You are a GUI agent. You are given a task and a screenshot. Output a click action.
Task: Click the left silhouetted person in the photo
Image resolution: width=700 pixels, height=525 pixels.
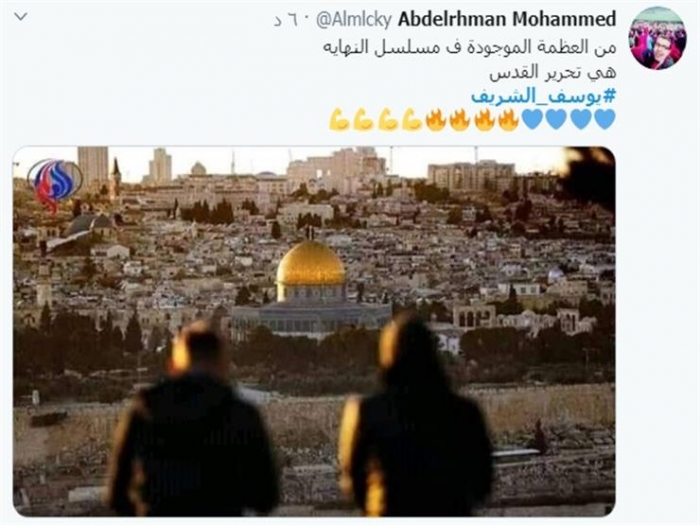[x=192, y=420]
